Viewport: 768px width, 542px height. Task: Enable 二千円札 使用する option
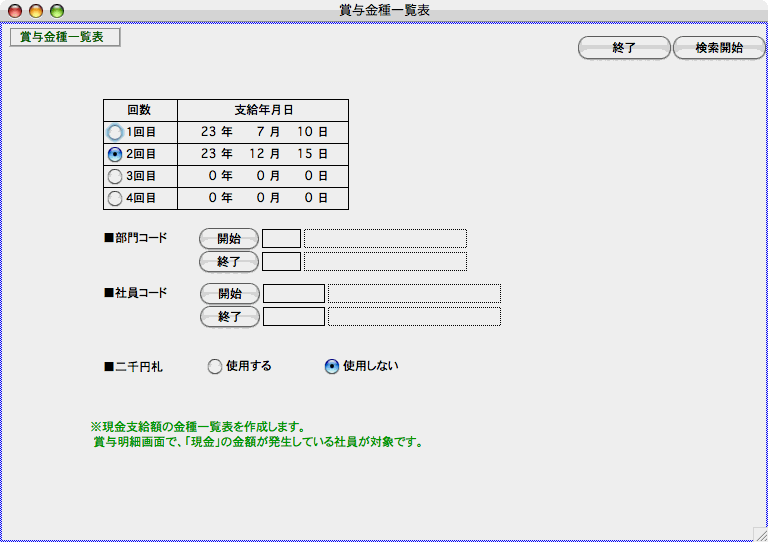point(214,367)
